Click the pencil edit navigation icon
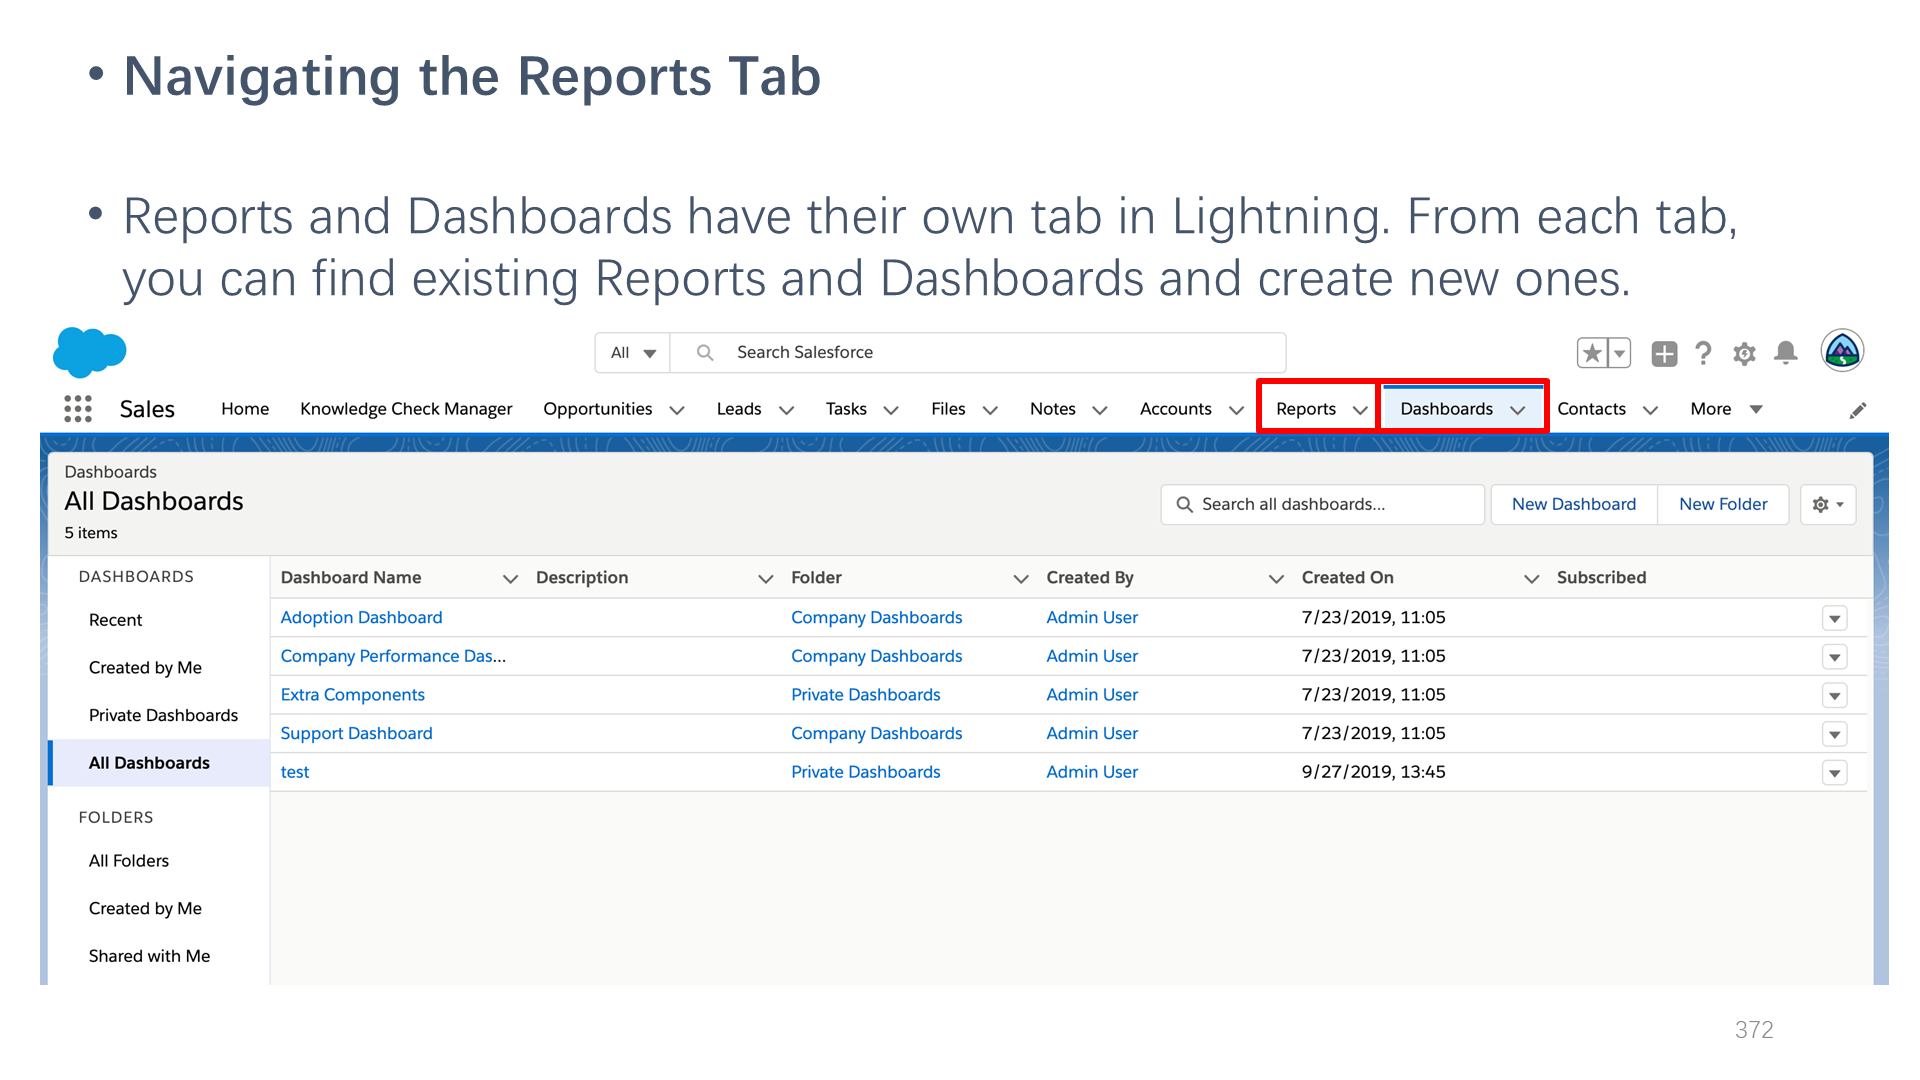Image resolution: width=1920 pixels, height=1080 pixels. pyautogui.click(x=1858, y=410)
